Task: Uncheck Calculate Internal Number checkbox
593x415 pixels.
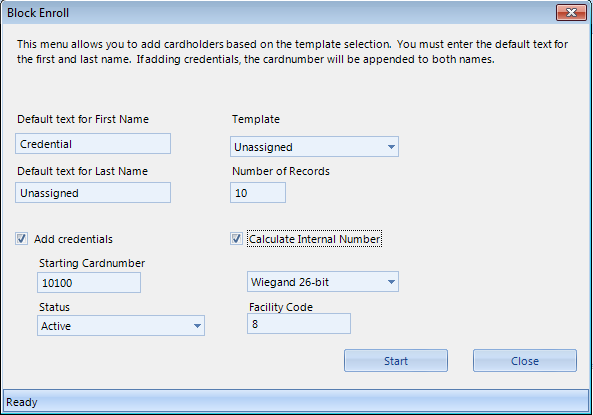Action: 236,239
